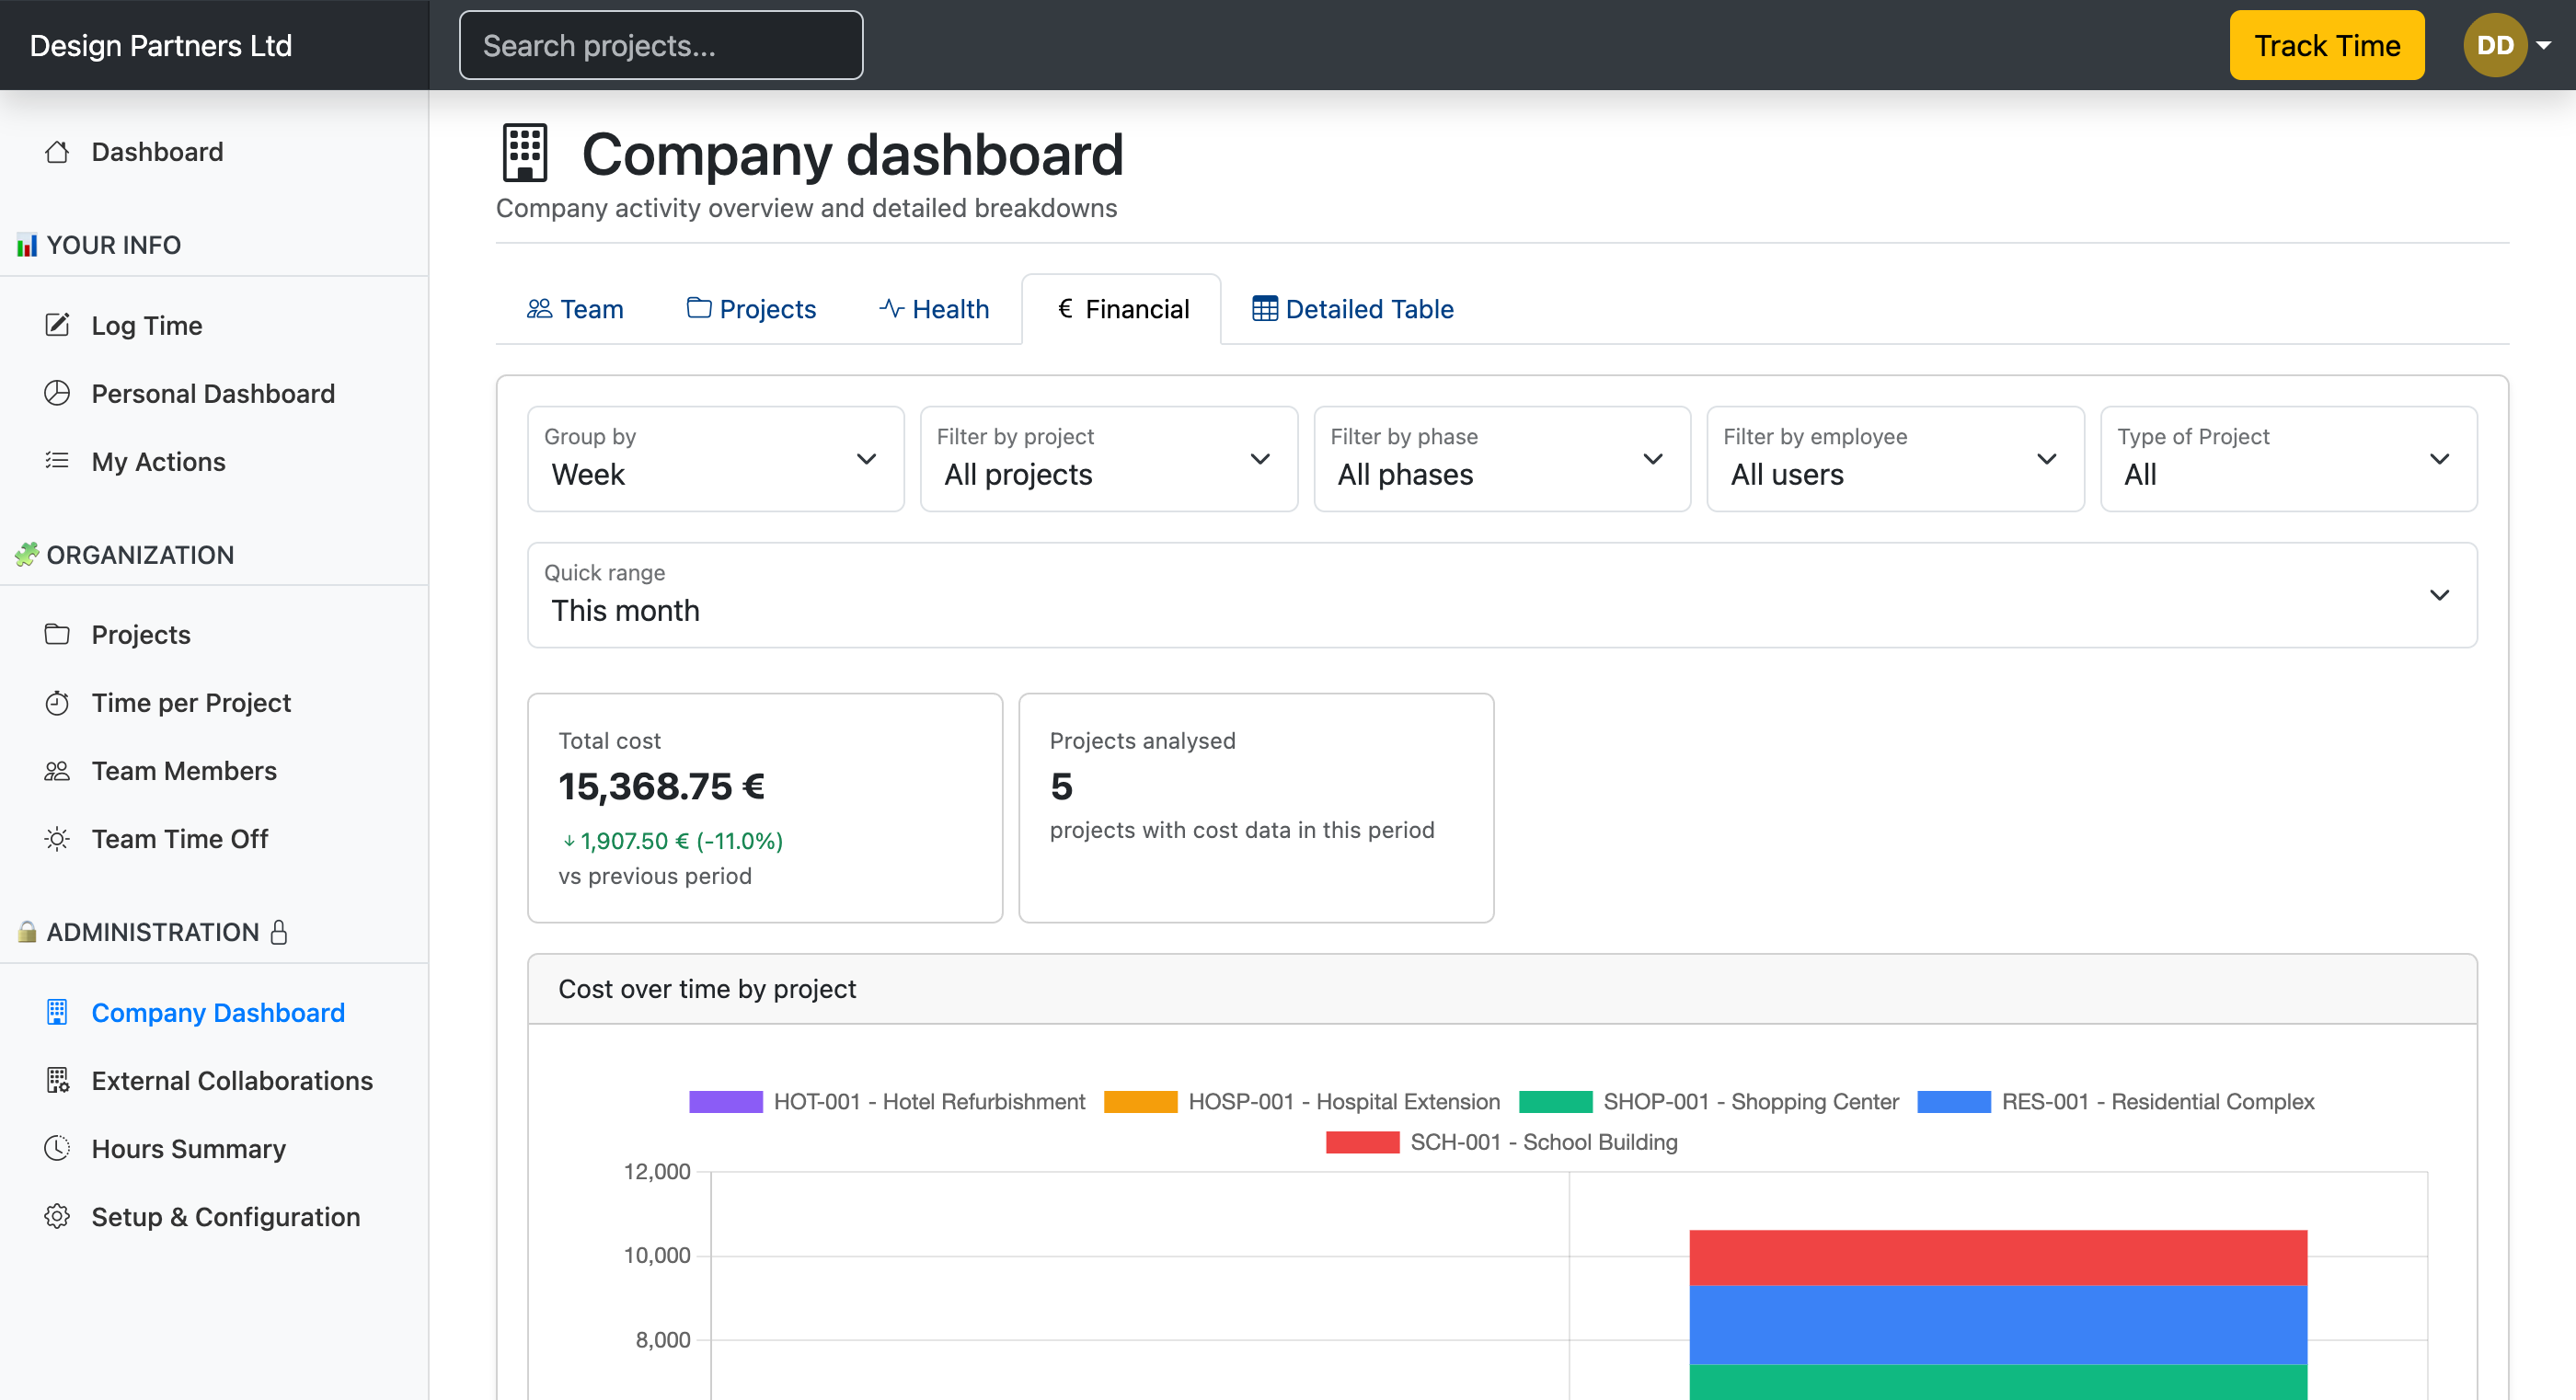Image resolution: width=2576 pixels, height=1400 pixels.
Task: Open the DD user avatar menu
Action: pos(2507,45)
